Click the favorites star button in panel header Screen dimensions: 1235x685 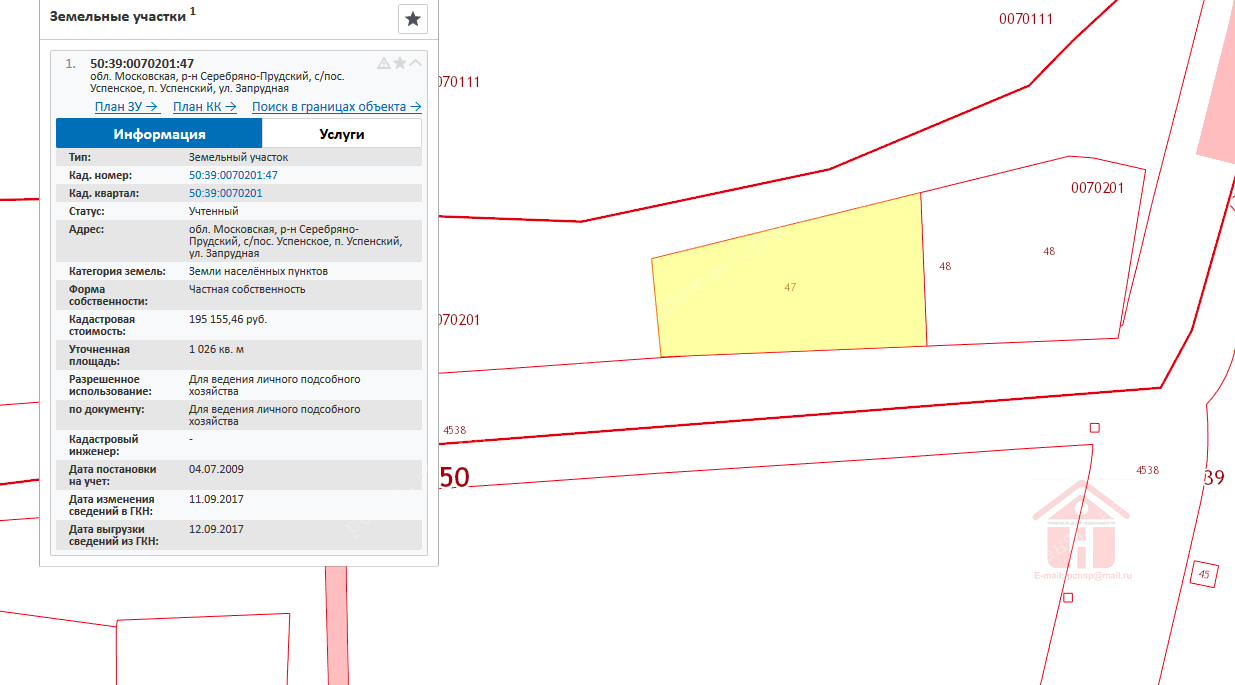tap(413, 18)
